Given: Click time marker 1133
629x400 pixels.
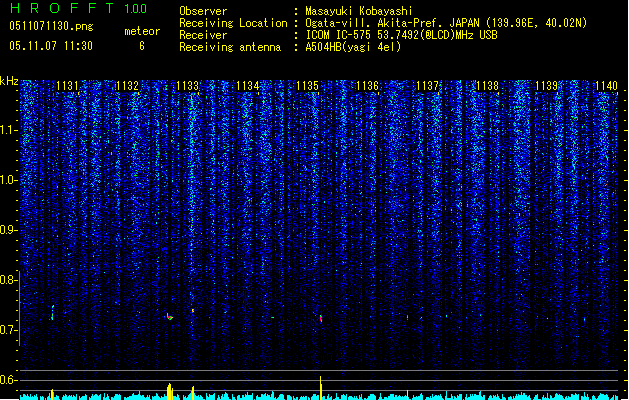Looking at the screenshot, I should coord(187,86).
